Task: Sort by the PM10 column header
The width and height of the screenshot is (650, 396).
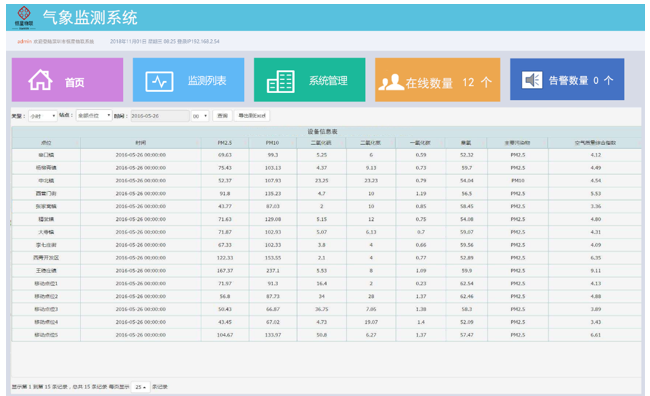Action: 272,143
